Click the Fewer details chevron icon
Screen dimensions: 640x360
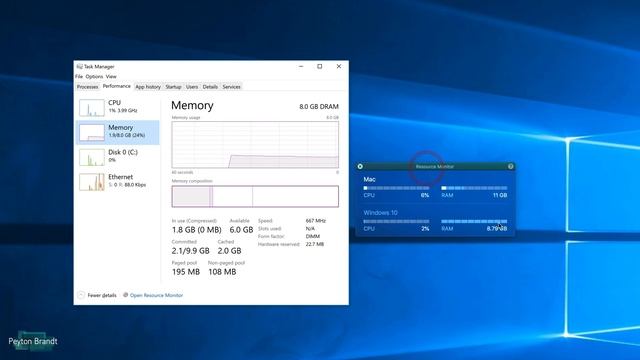[x=81, y=295]
